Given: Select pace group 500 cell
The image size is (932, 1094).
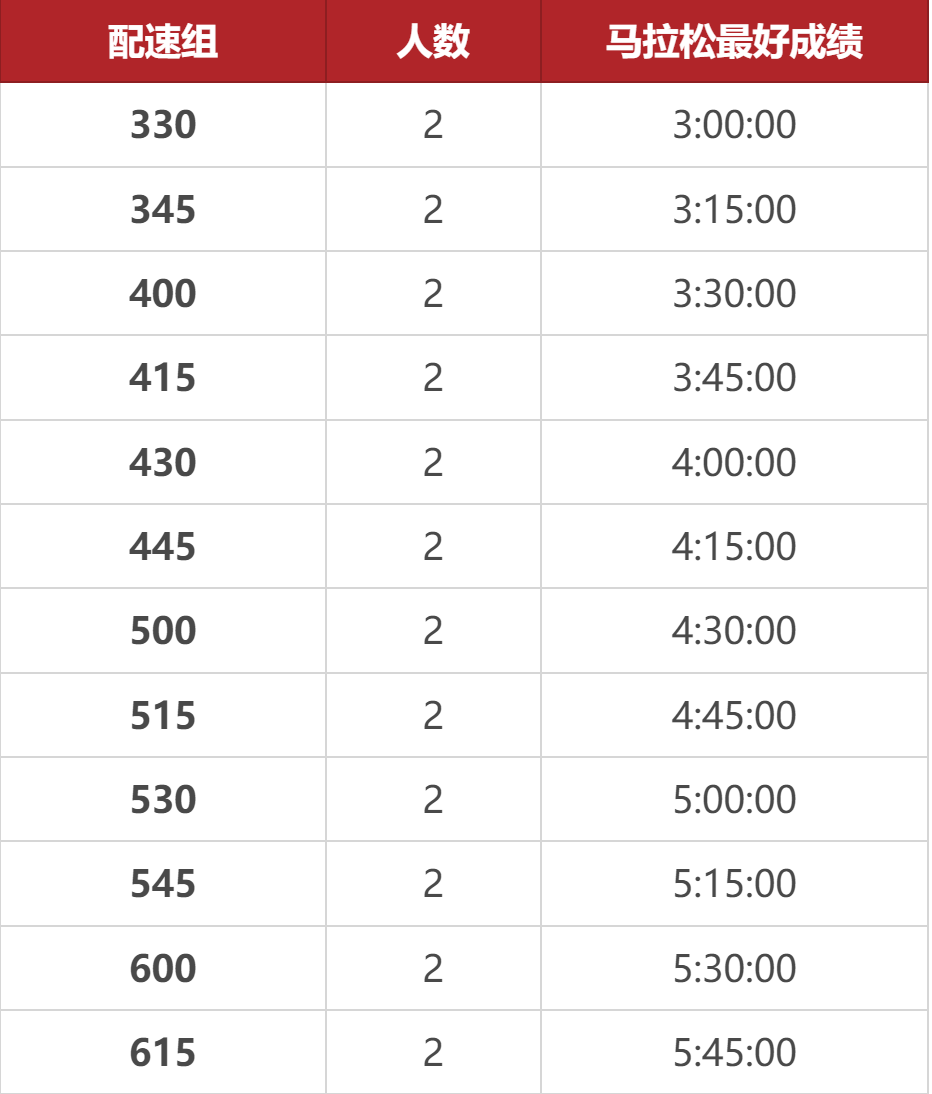Looking at the screenshot, I should (163, 631).
